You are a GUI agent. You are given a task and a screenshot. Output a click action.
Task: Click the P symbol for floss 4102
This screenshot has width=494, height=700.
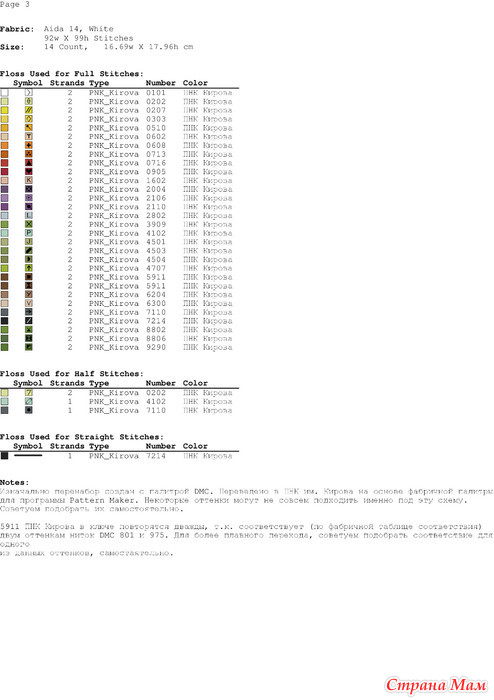click(x=29, y=233)
